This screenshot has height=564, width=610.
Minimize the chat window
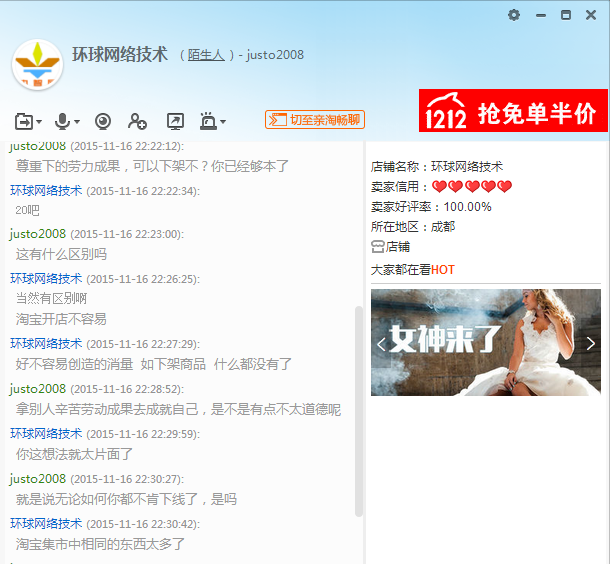pos(541,16)
